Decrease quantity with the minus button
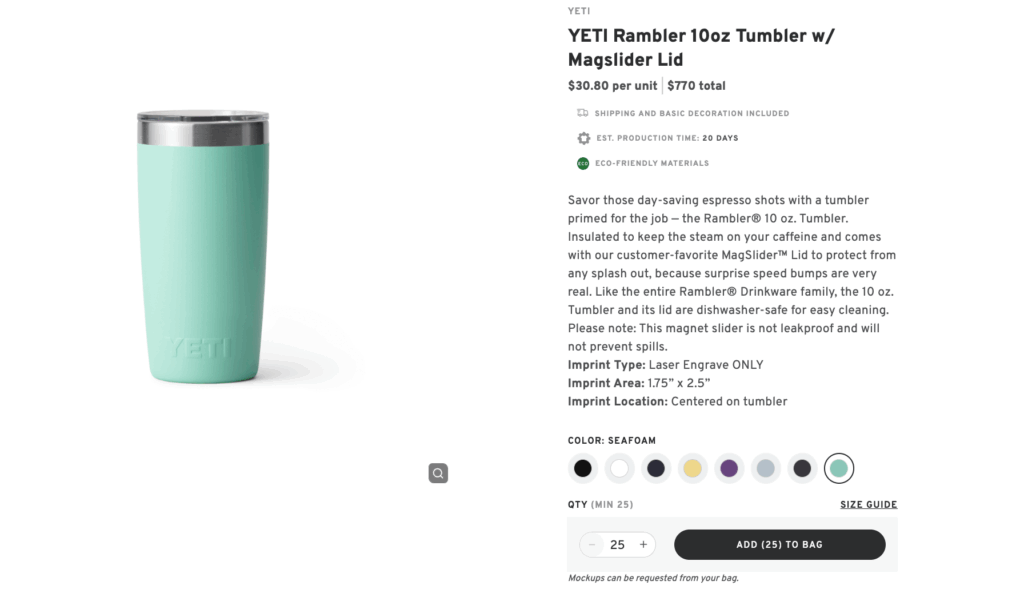This screenshot has width=1024, height=589. click(x=592, y=545)
